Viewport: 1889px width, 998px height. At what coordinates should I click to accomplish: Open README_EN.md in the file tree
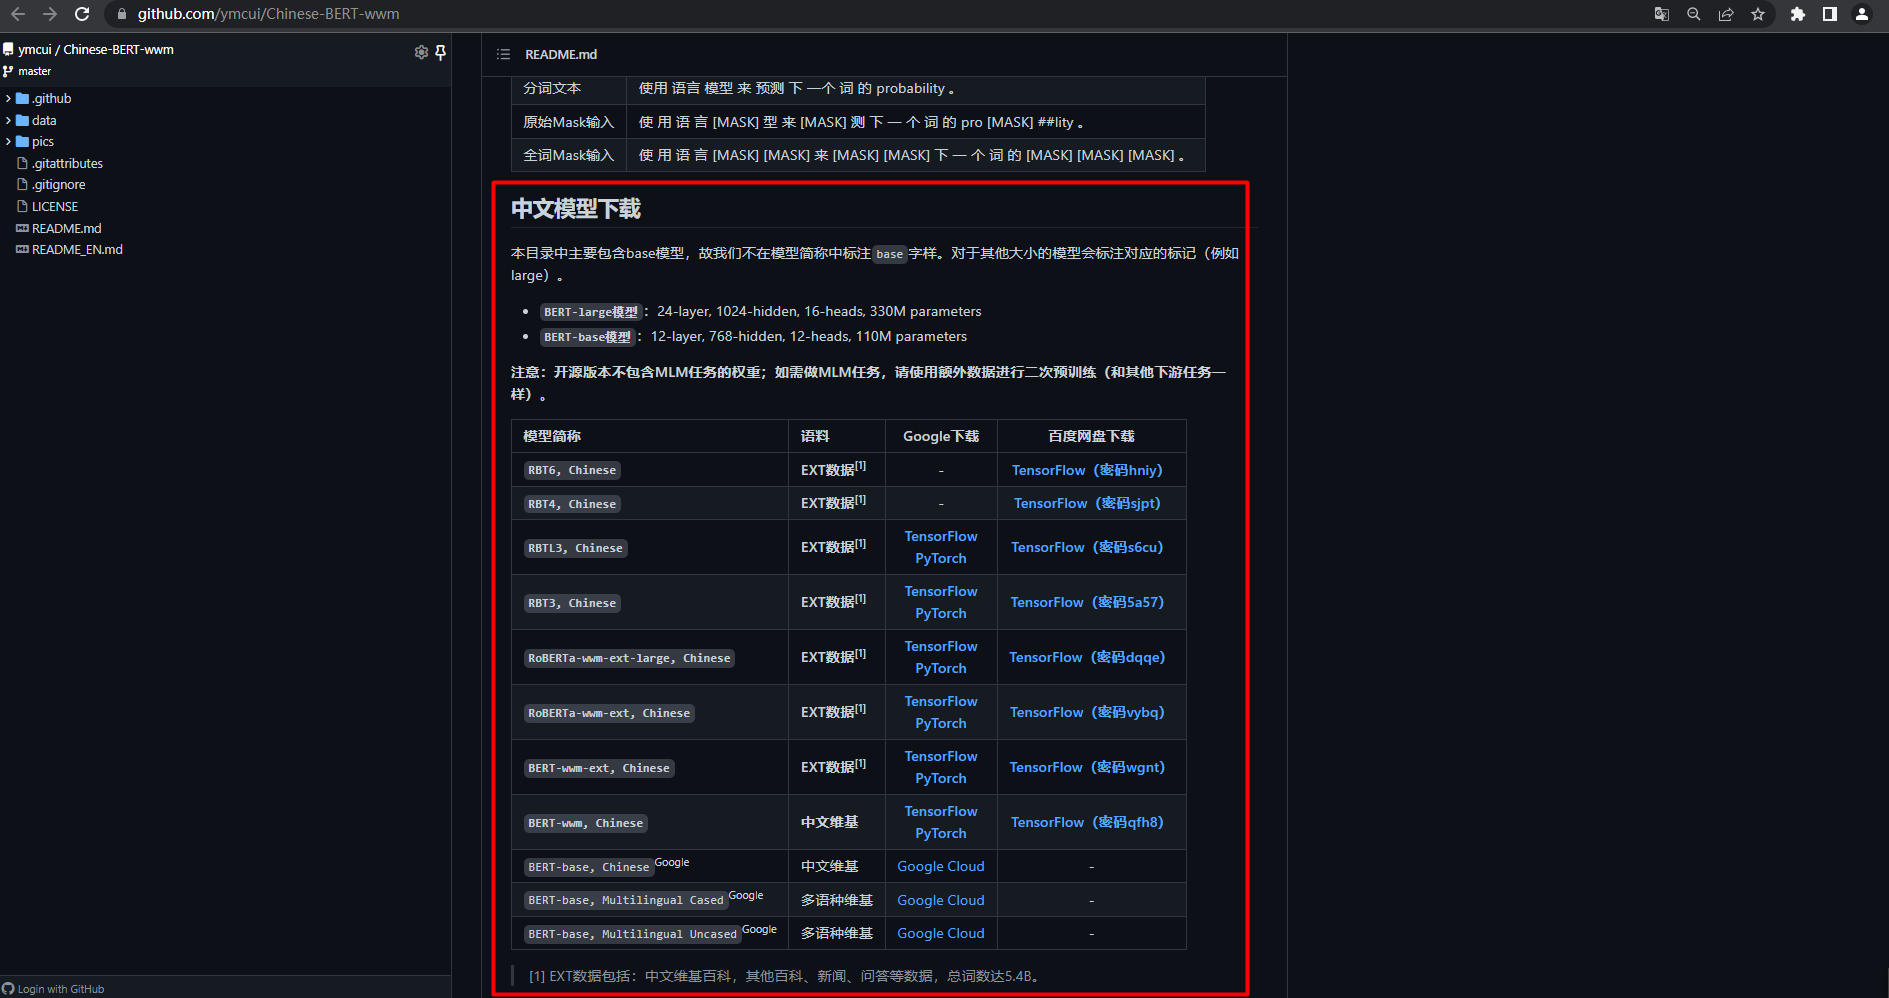click(77, 250)
